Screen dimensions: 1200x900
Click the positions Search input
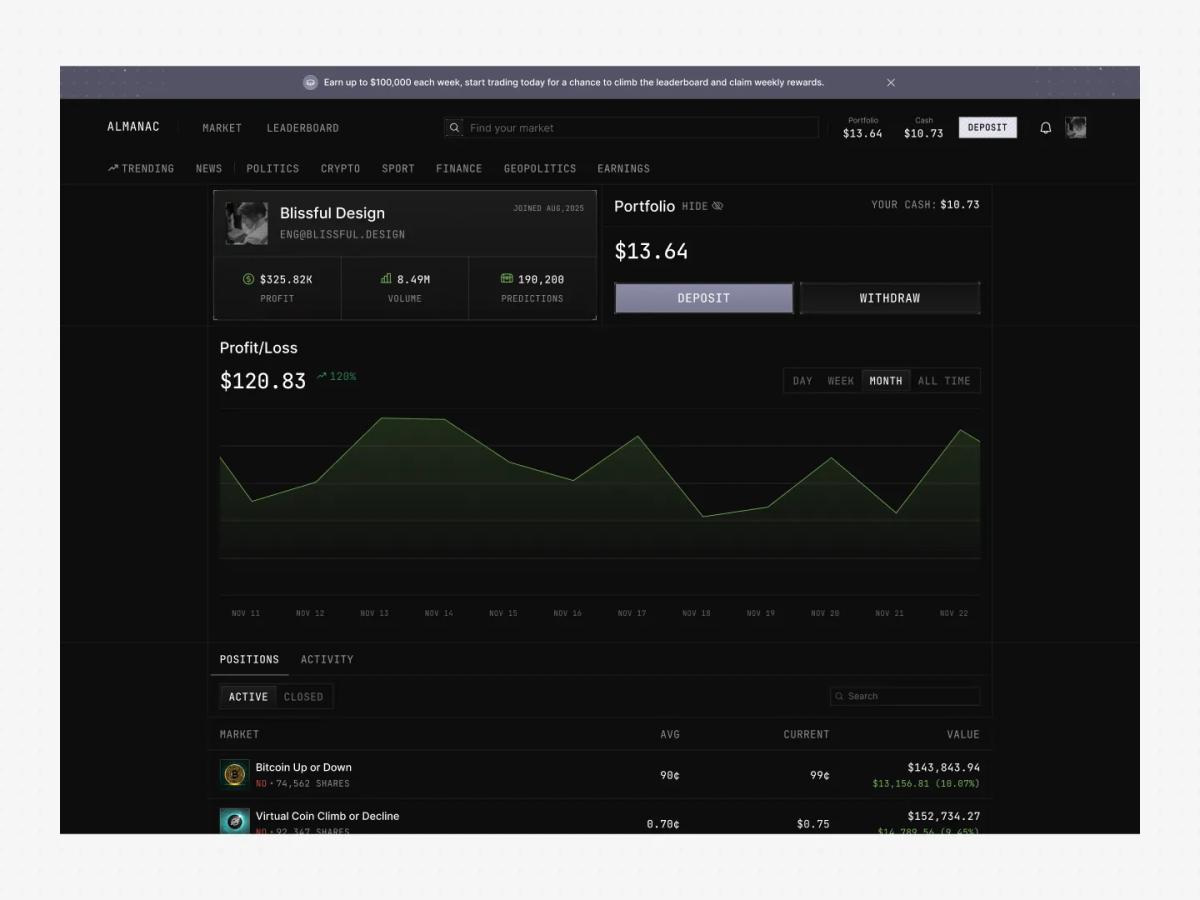pos(906,696)
